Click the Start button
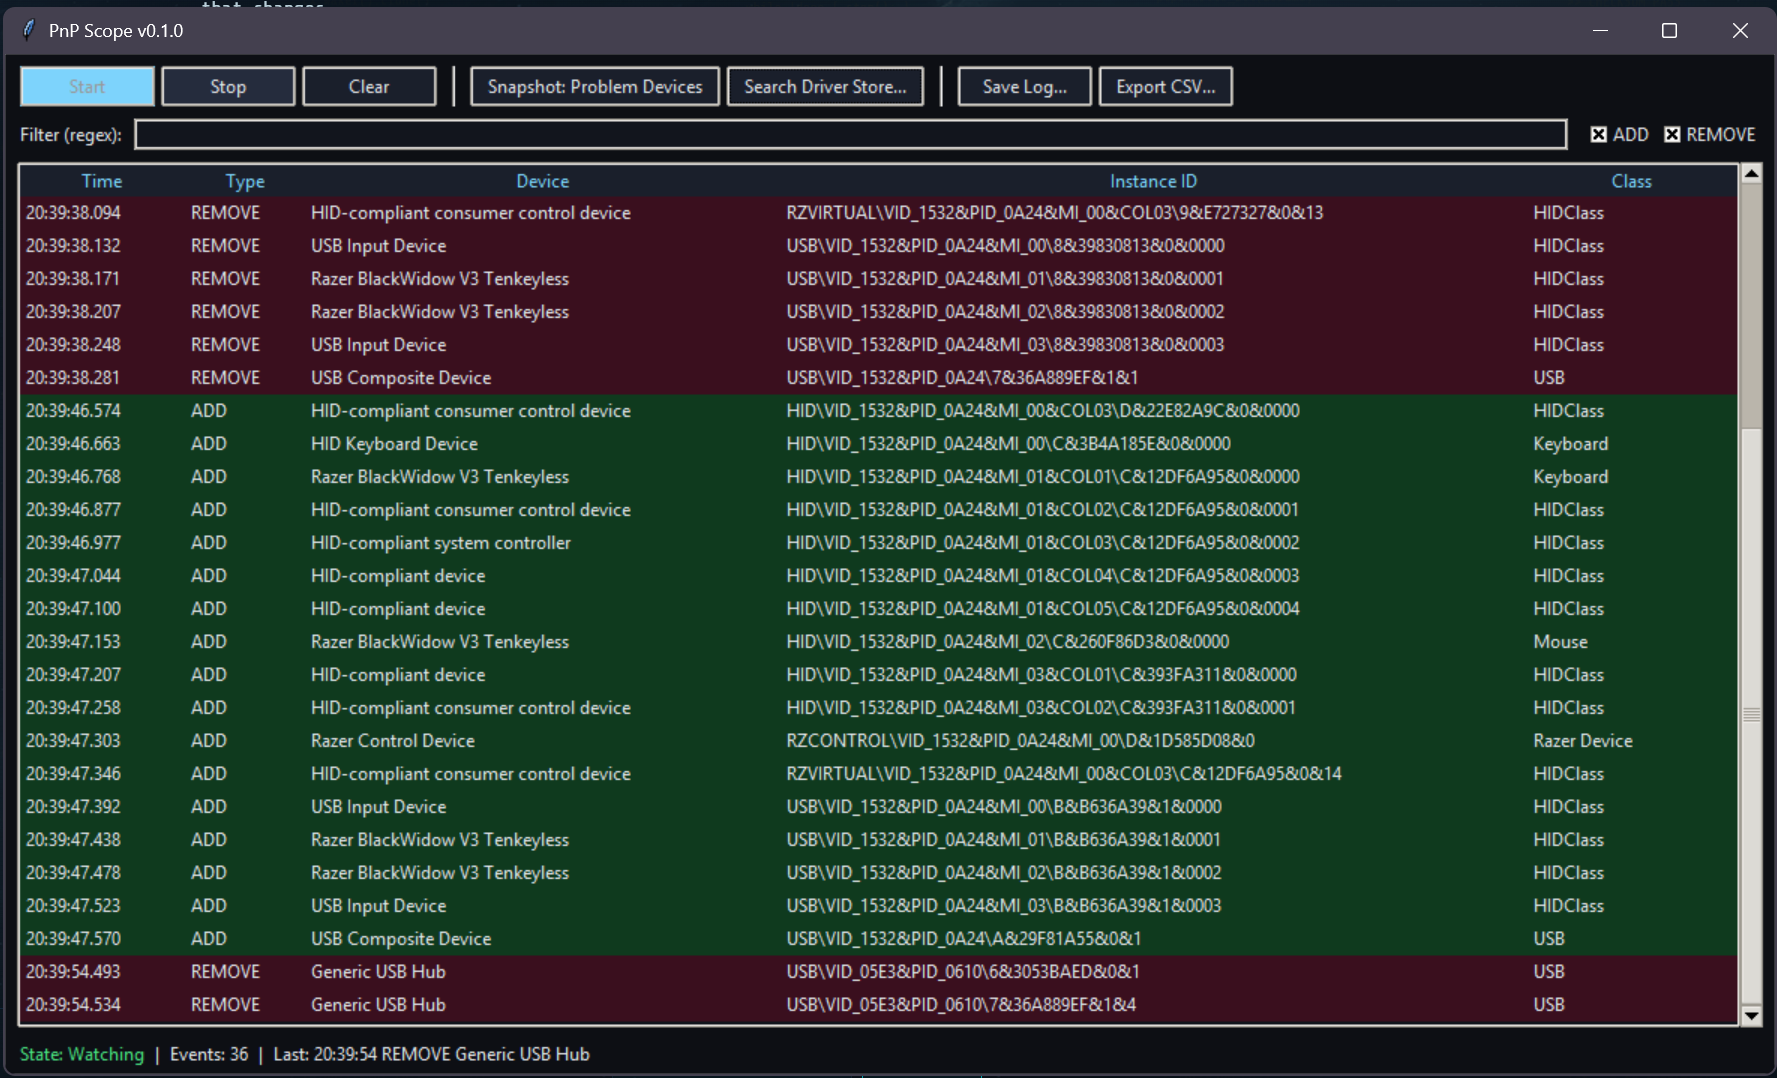This screenshot has width=1777, height=1078. (87, 86)
